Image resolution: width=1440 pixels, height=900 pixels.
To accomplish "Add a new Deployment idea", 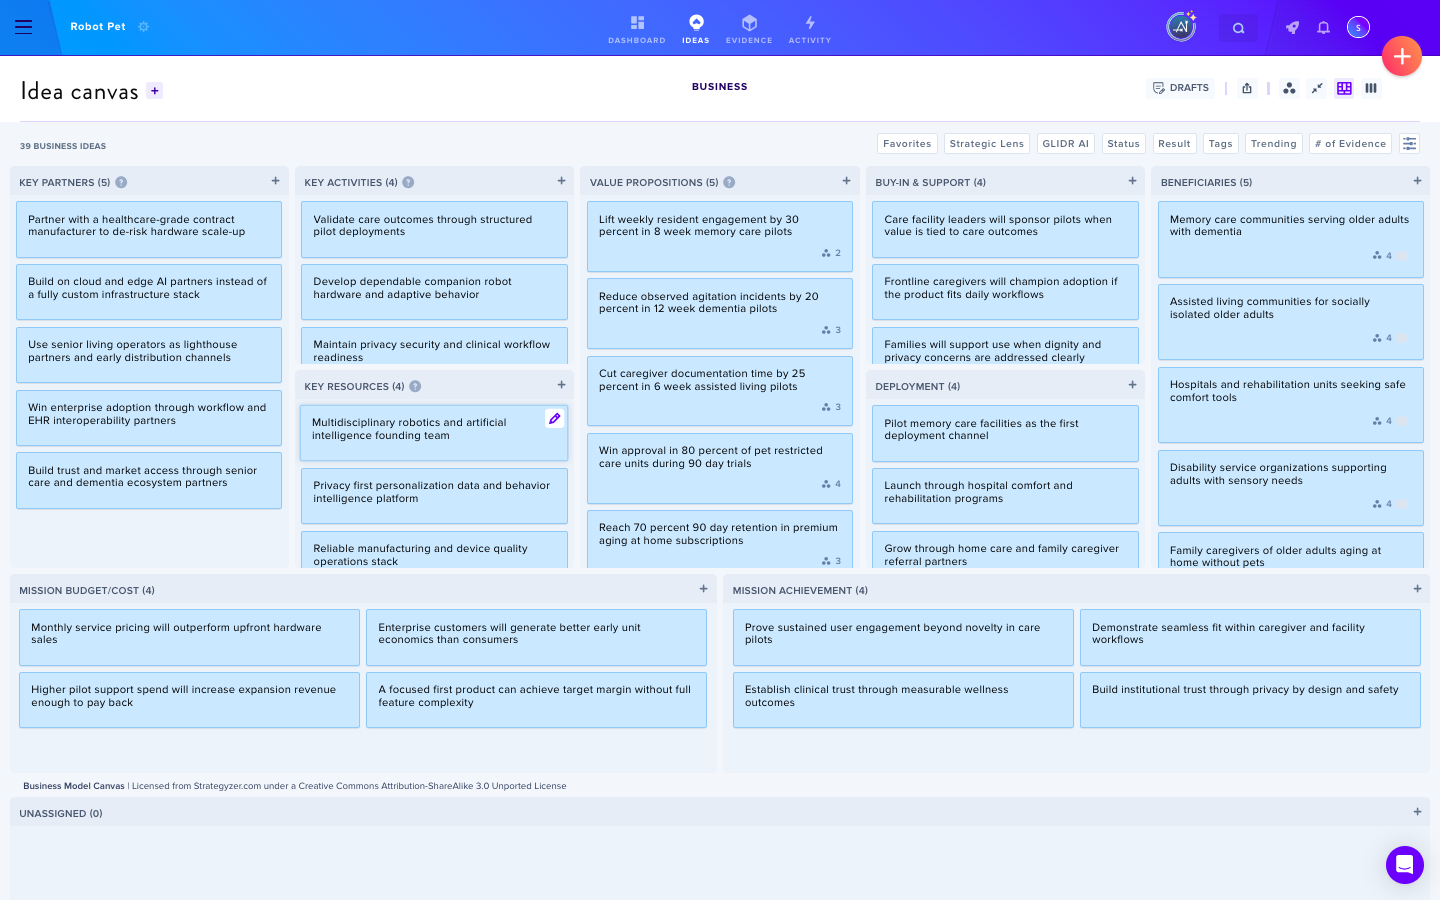I will click(x=1132, y=385).
